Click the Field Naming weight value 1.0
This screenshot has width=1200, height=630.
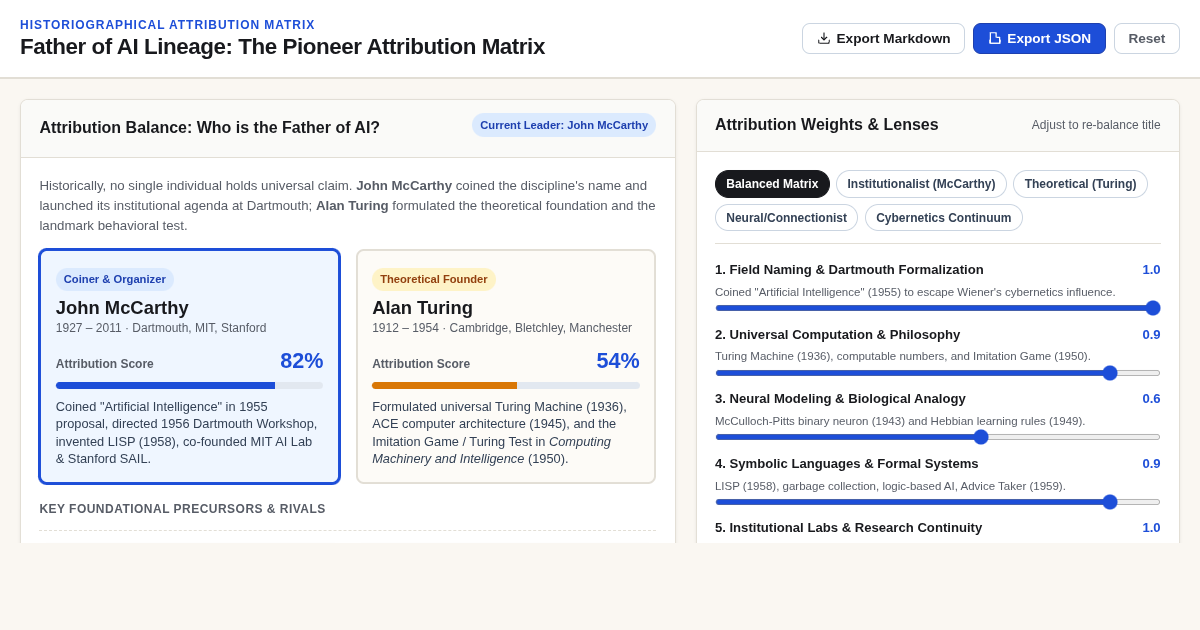tap(1152, 270)
